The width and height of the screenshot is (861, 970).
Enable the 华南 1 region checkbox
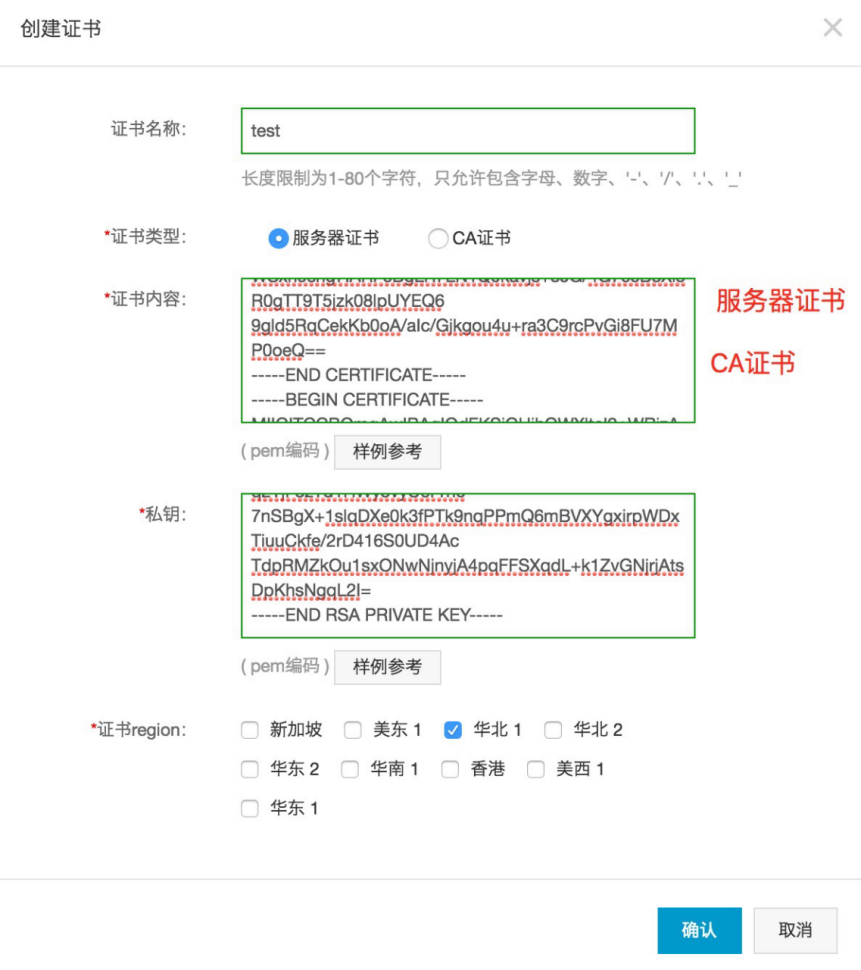pyautogui.click(x=350, y=769)
